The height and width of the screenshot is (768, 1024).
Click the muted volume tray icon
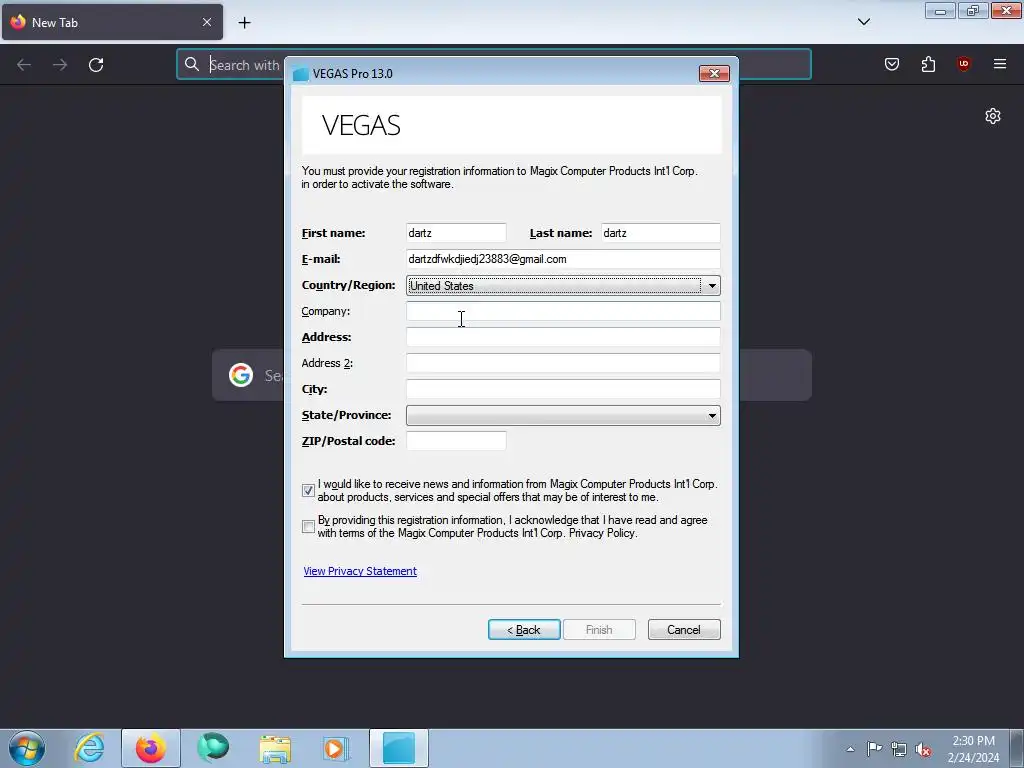tap(923, 749)
